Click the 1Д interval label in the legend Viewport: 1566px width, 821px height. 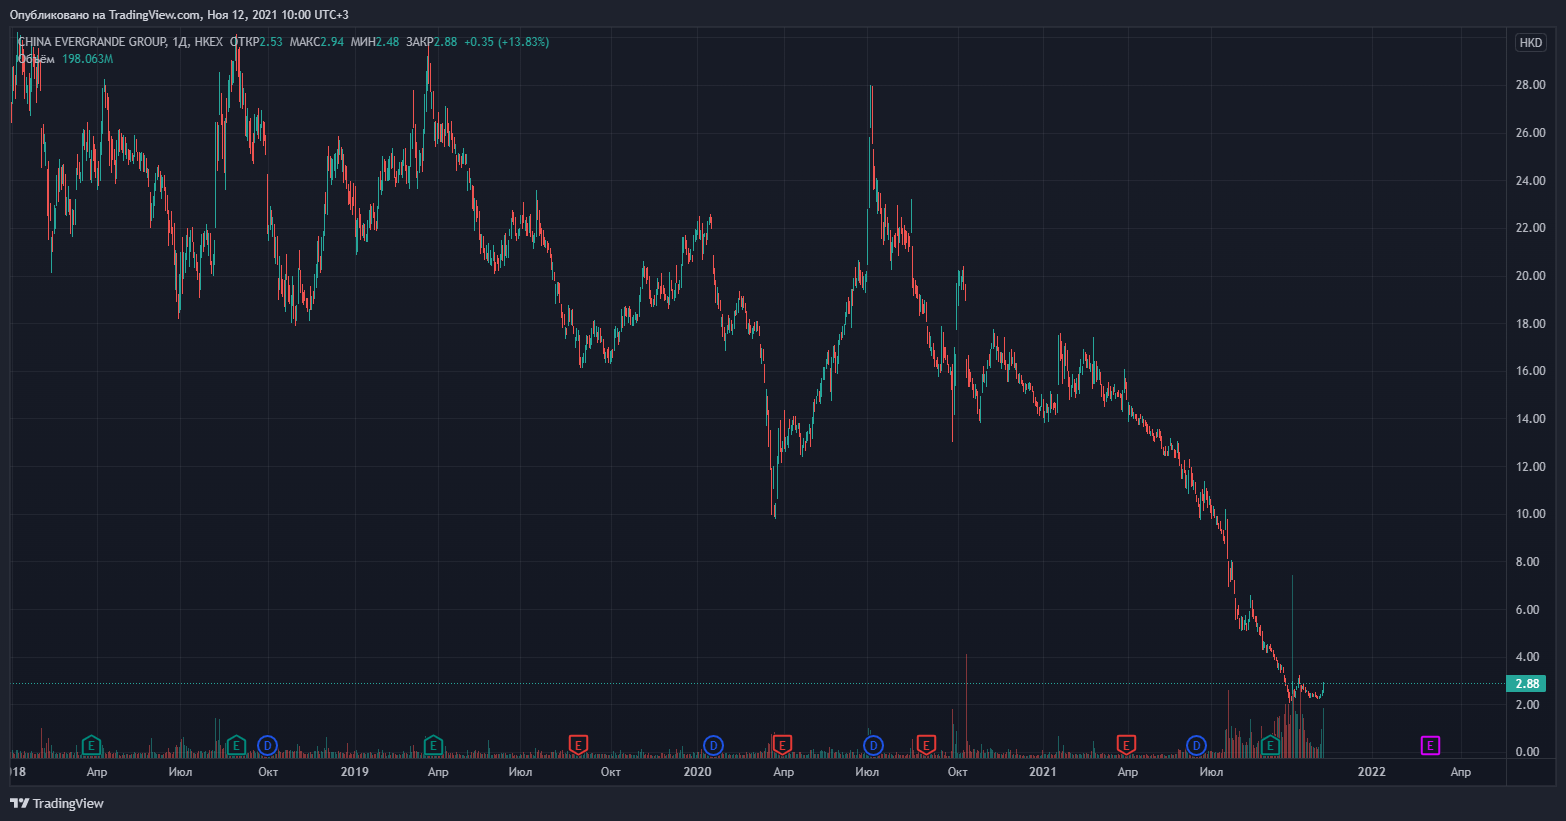(x=180, y=42)
